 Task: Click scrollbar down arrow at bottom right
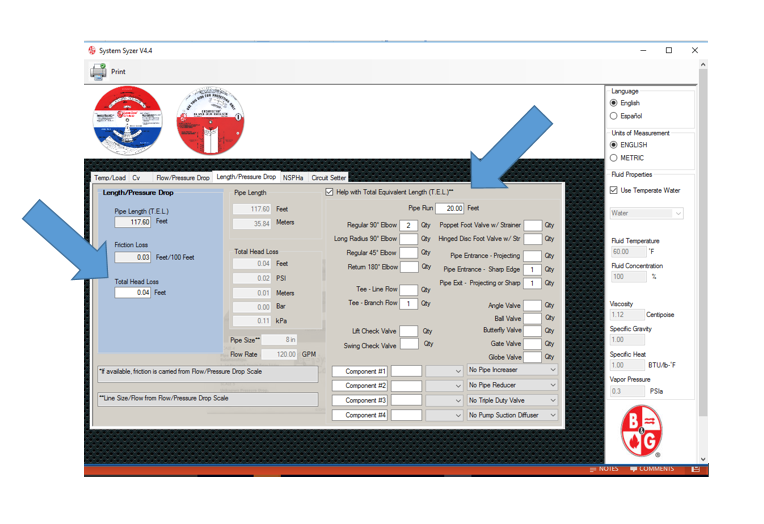703,459
